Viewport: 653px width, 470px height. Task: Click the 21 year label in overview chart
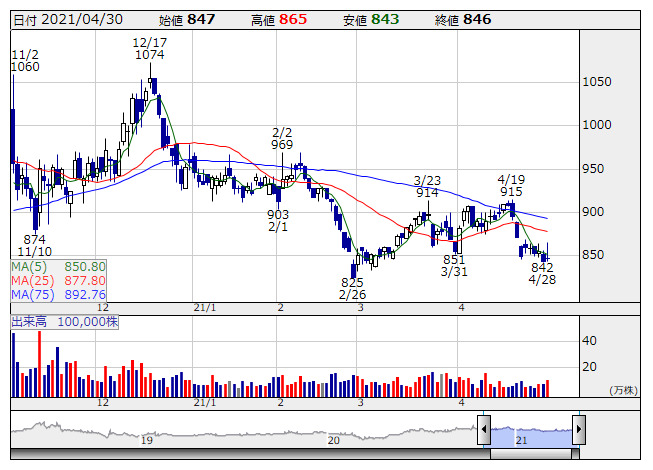coord(521,440)
